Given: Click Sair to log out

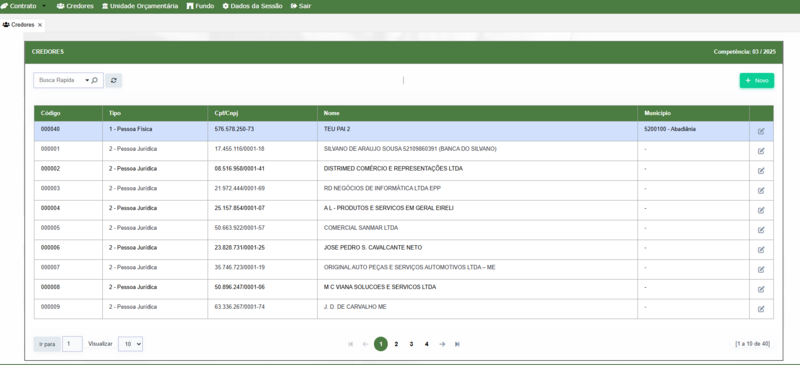Looking at the screenshot, I should click(301, 6).
